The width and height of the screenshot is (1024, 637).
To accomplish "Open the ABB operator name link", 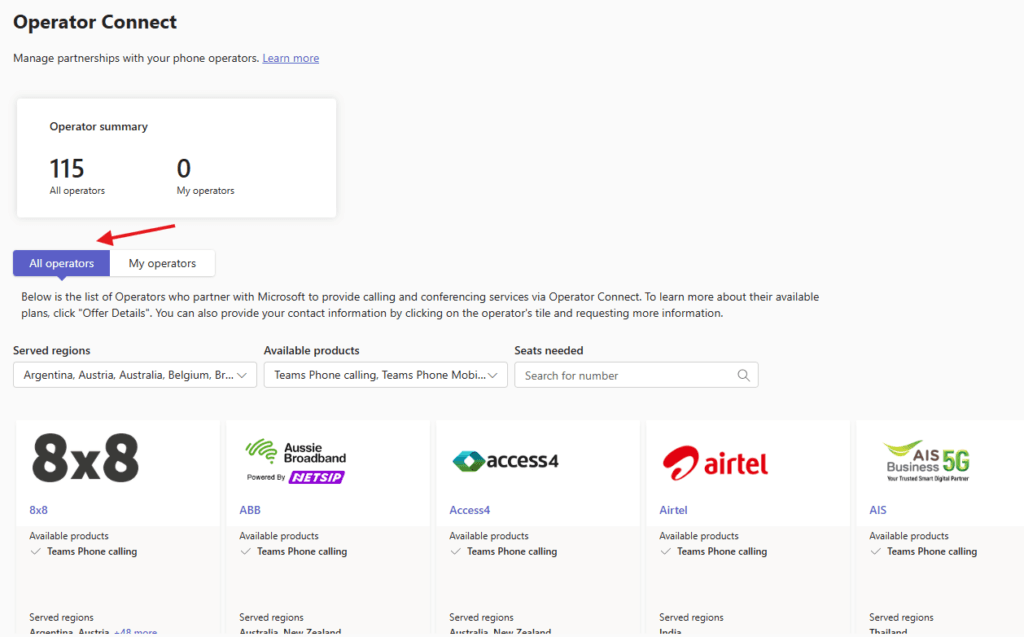I will [250, 510].
